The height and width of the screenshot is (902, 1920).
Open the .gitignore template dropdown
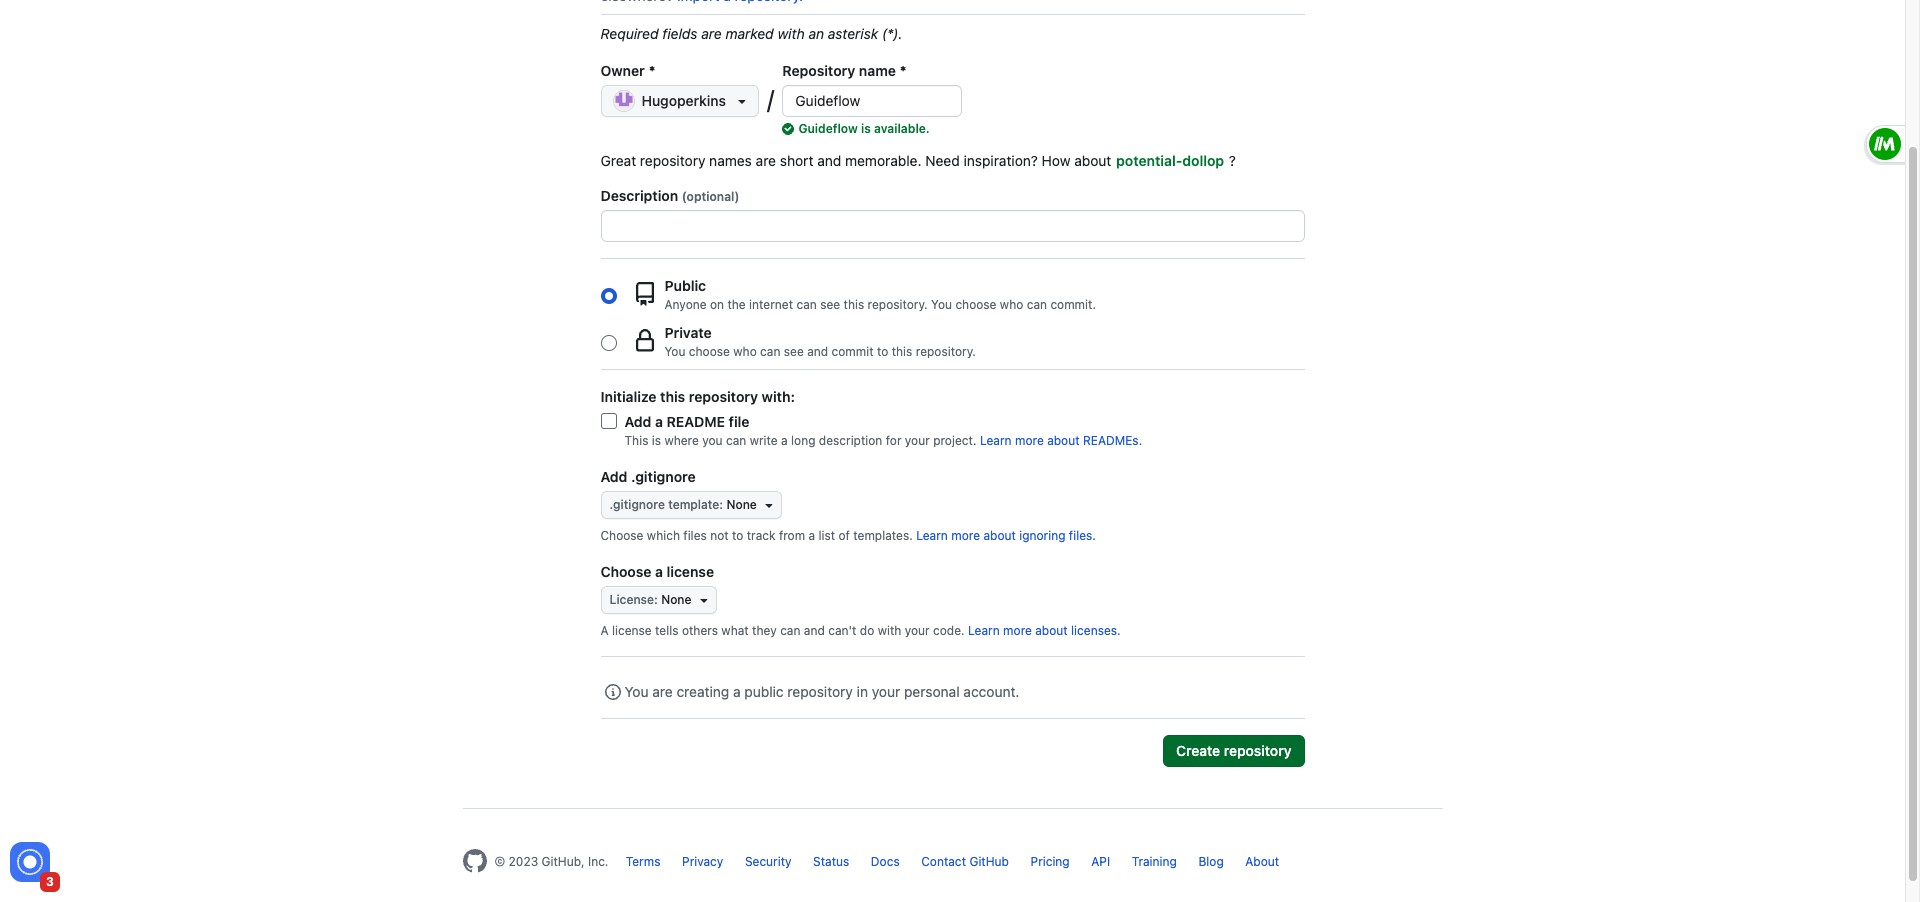pyautogui.click(x=690, y=505)
